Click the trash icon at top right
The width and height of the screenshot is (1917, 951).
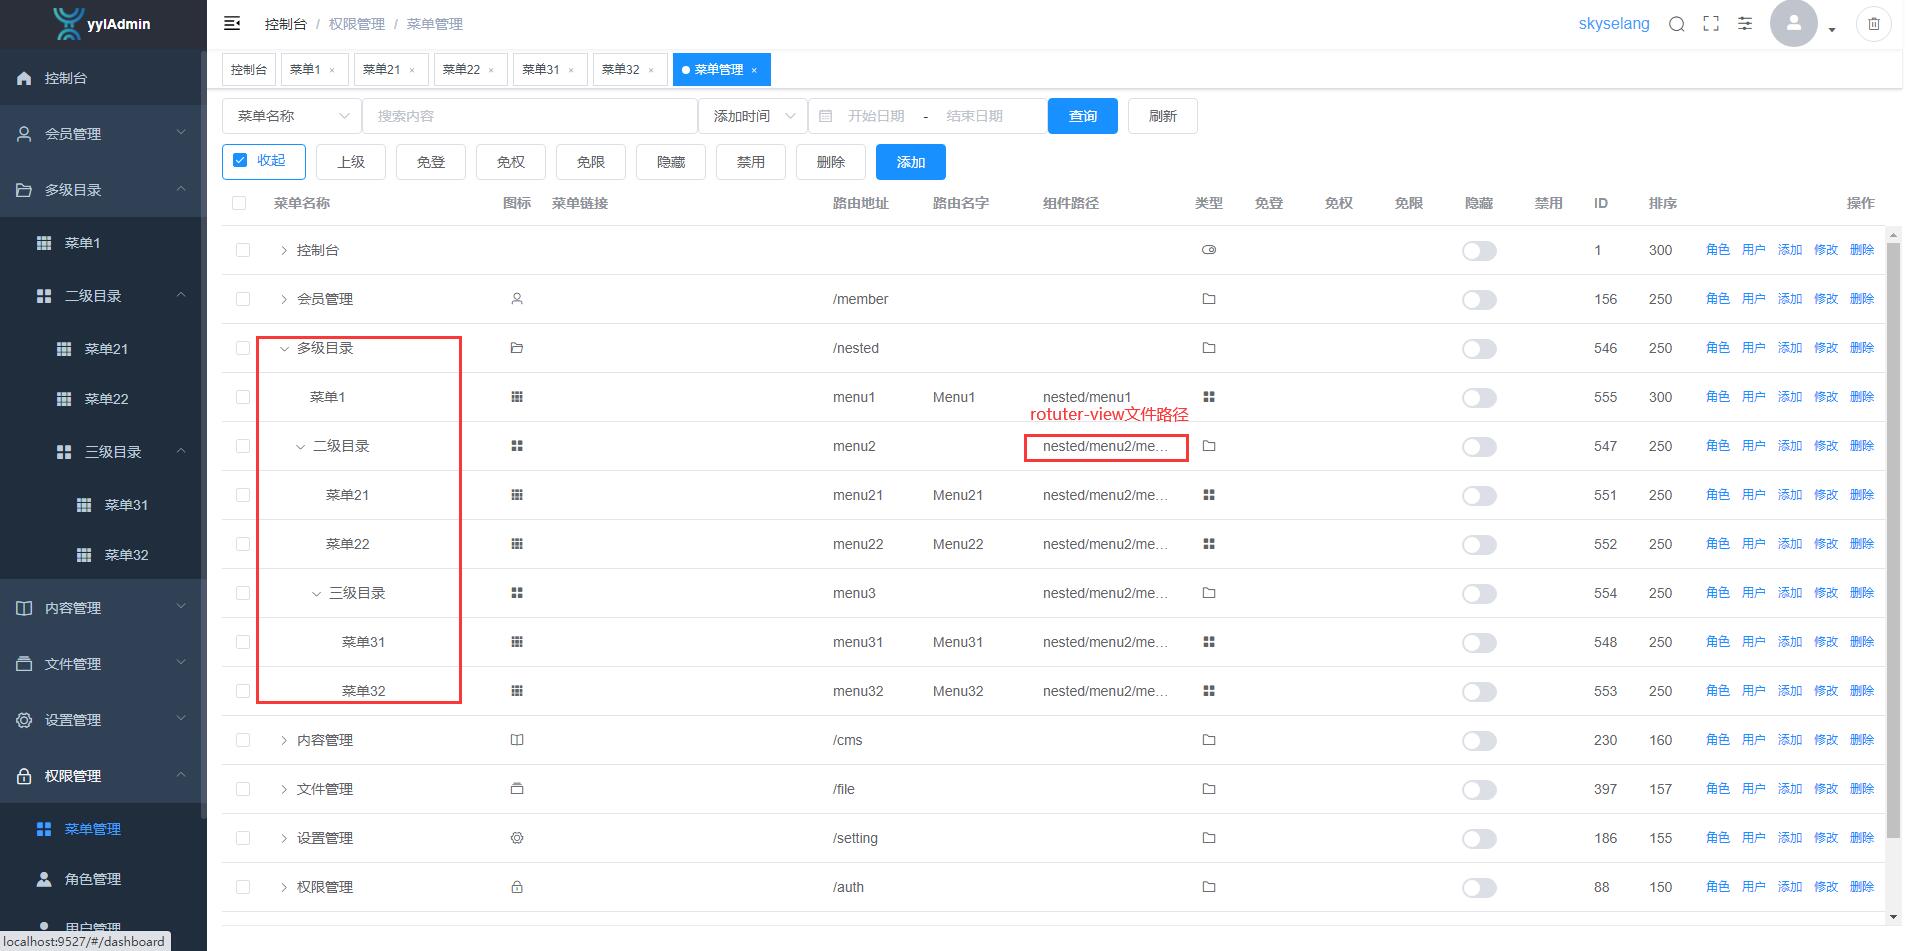(1874, 24)
